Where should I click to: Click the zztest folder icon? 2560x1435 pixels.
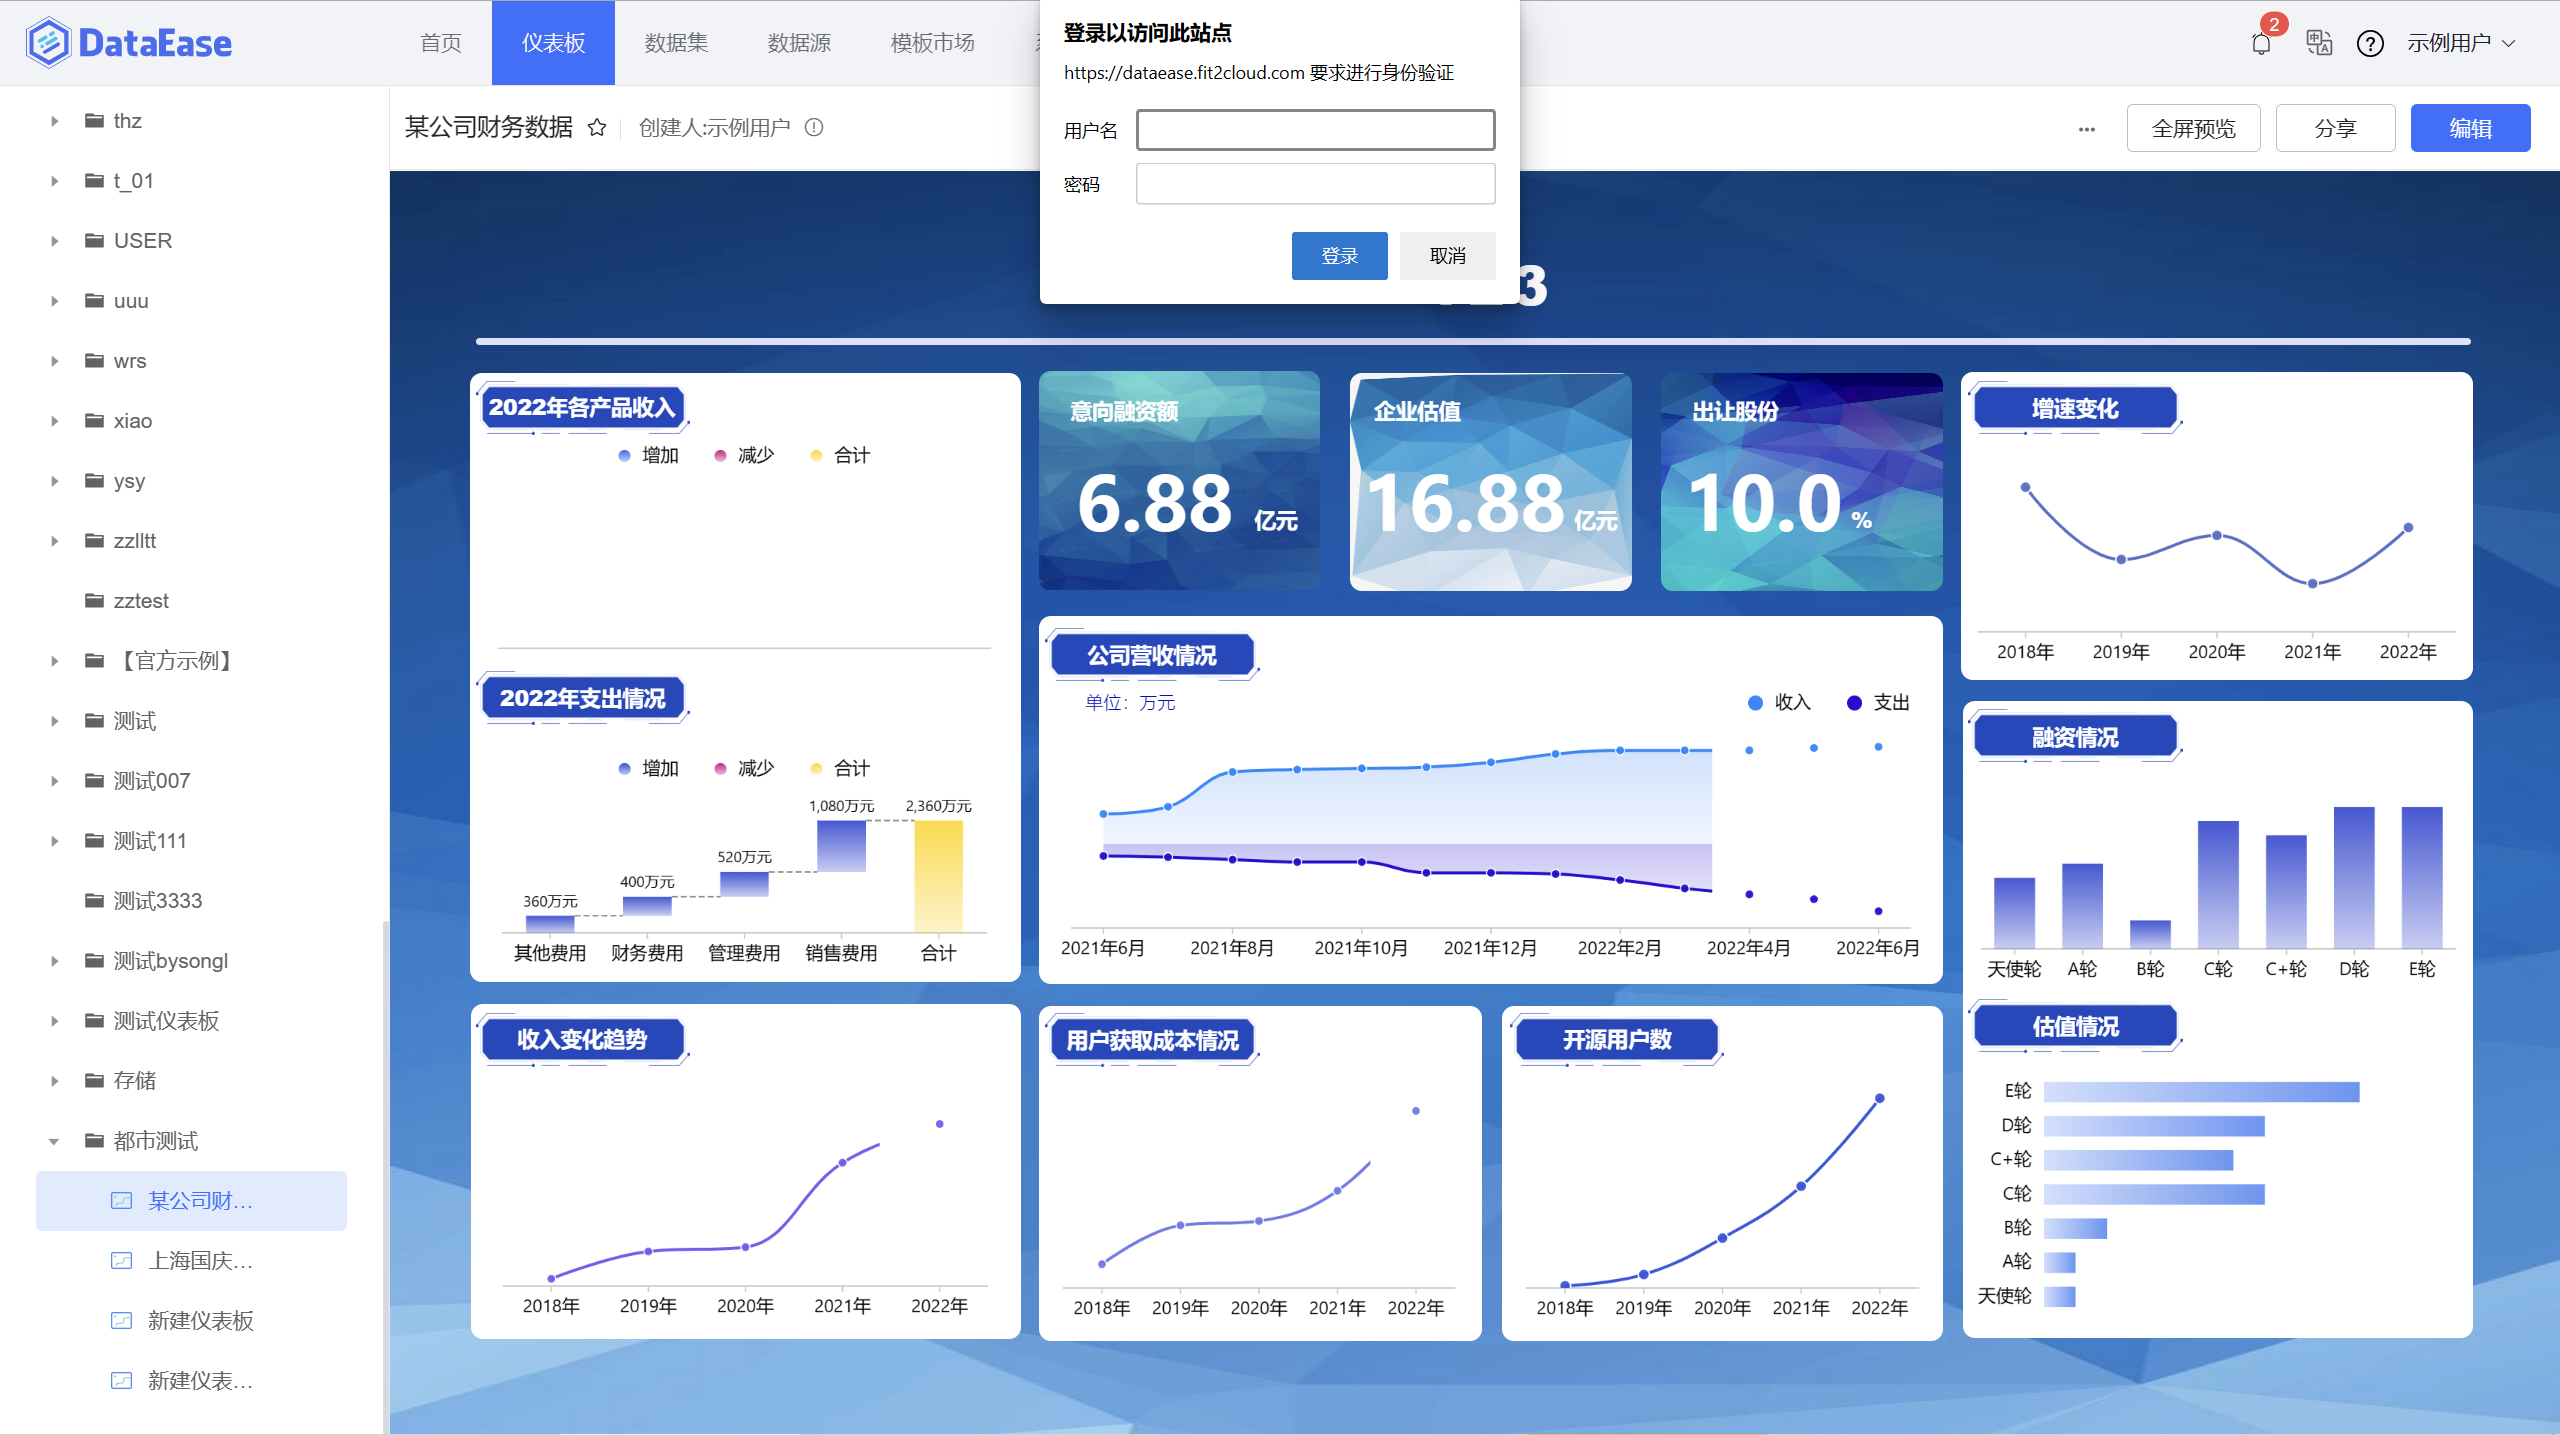pos(95,600)
